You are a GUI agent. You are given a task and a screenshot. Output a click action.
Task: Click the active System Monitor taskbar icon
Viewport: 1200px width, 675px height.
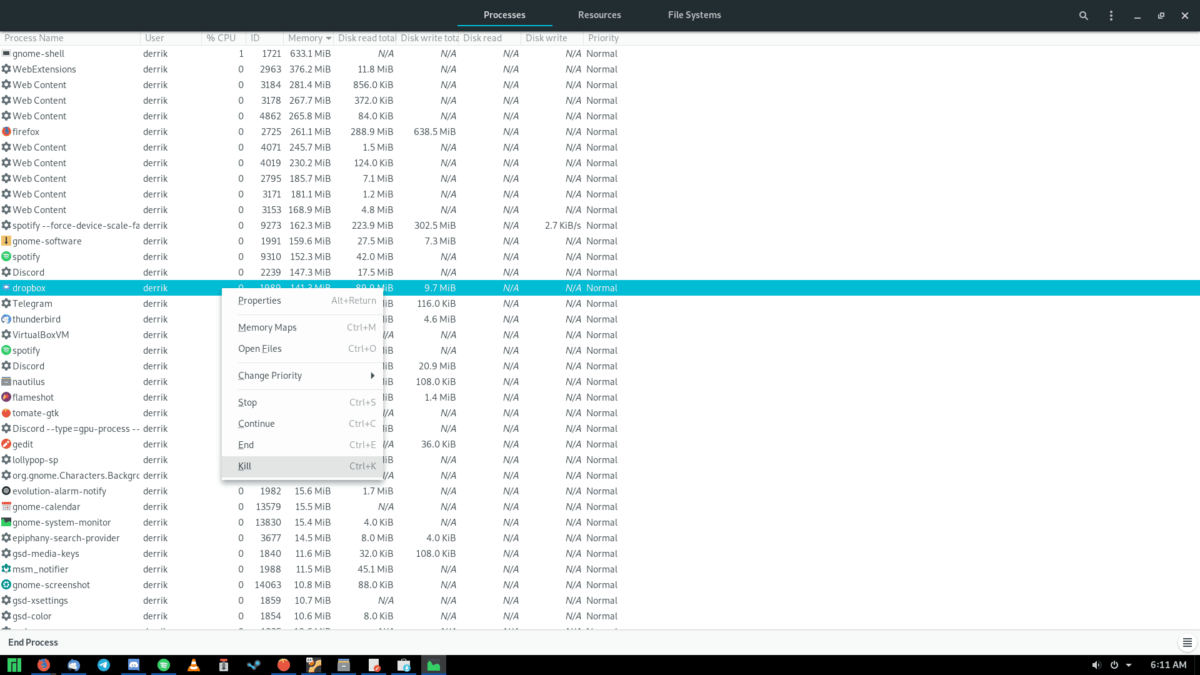(434, 663)
